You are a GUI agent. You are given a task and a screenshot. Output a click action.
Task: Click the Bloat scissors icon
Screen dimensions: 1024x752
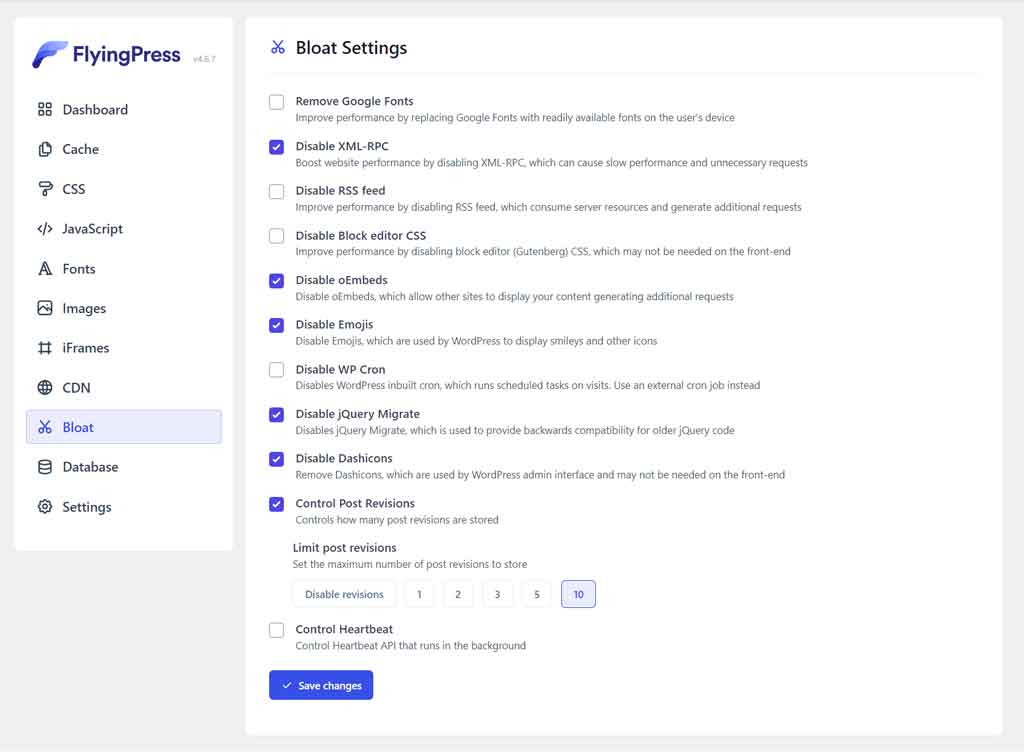coord(44,427)
